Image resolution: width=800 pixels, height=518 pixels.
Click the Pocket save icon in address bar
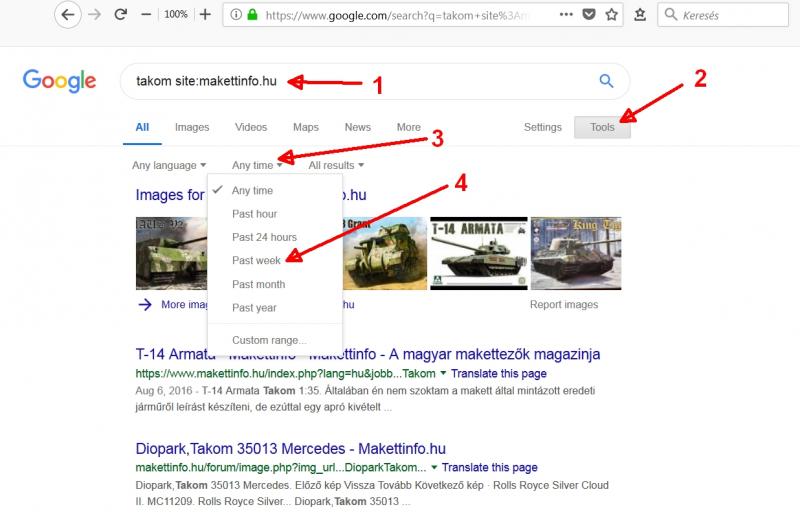pyautogui.click(x=588, y=15)
